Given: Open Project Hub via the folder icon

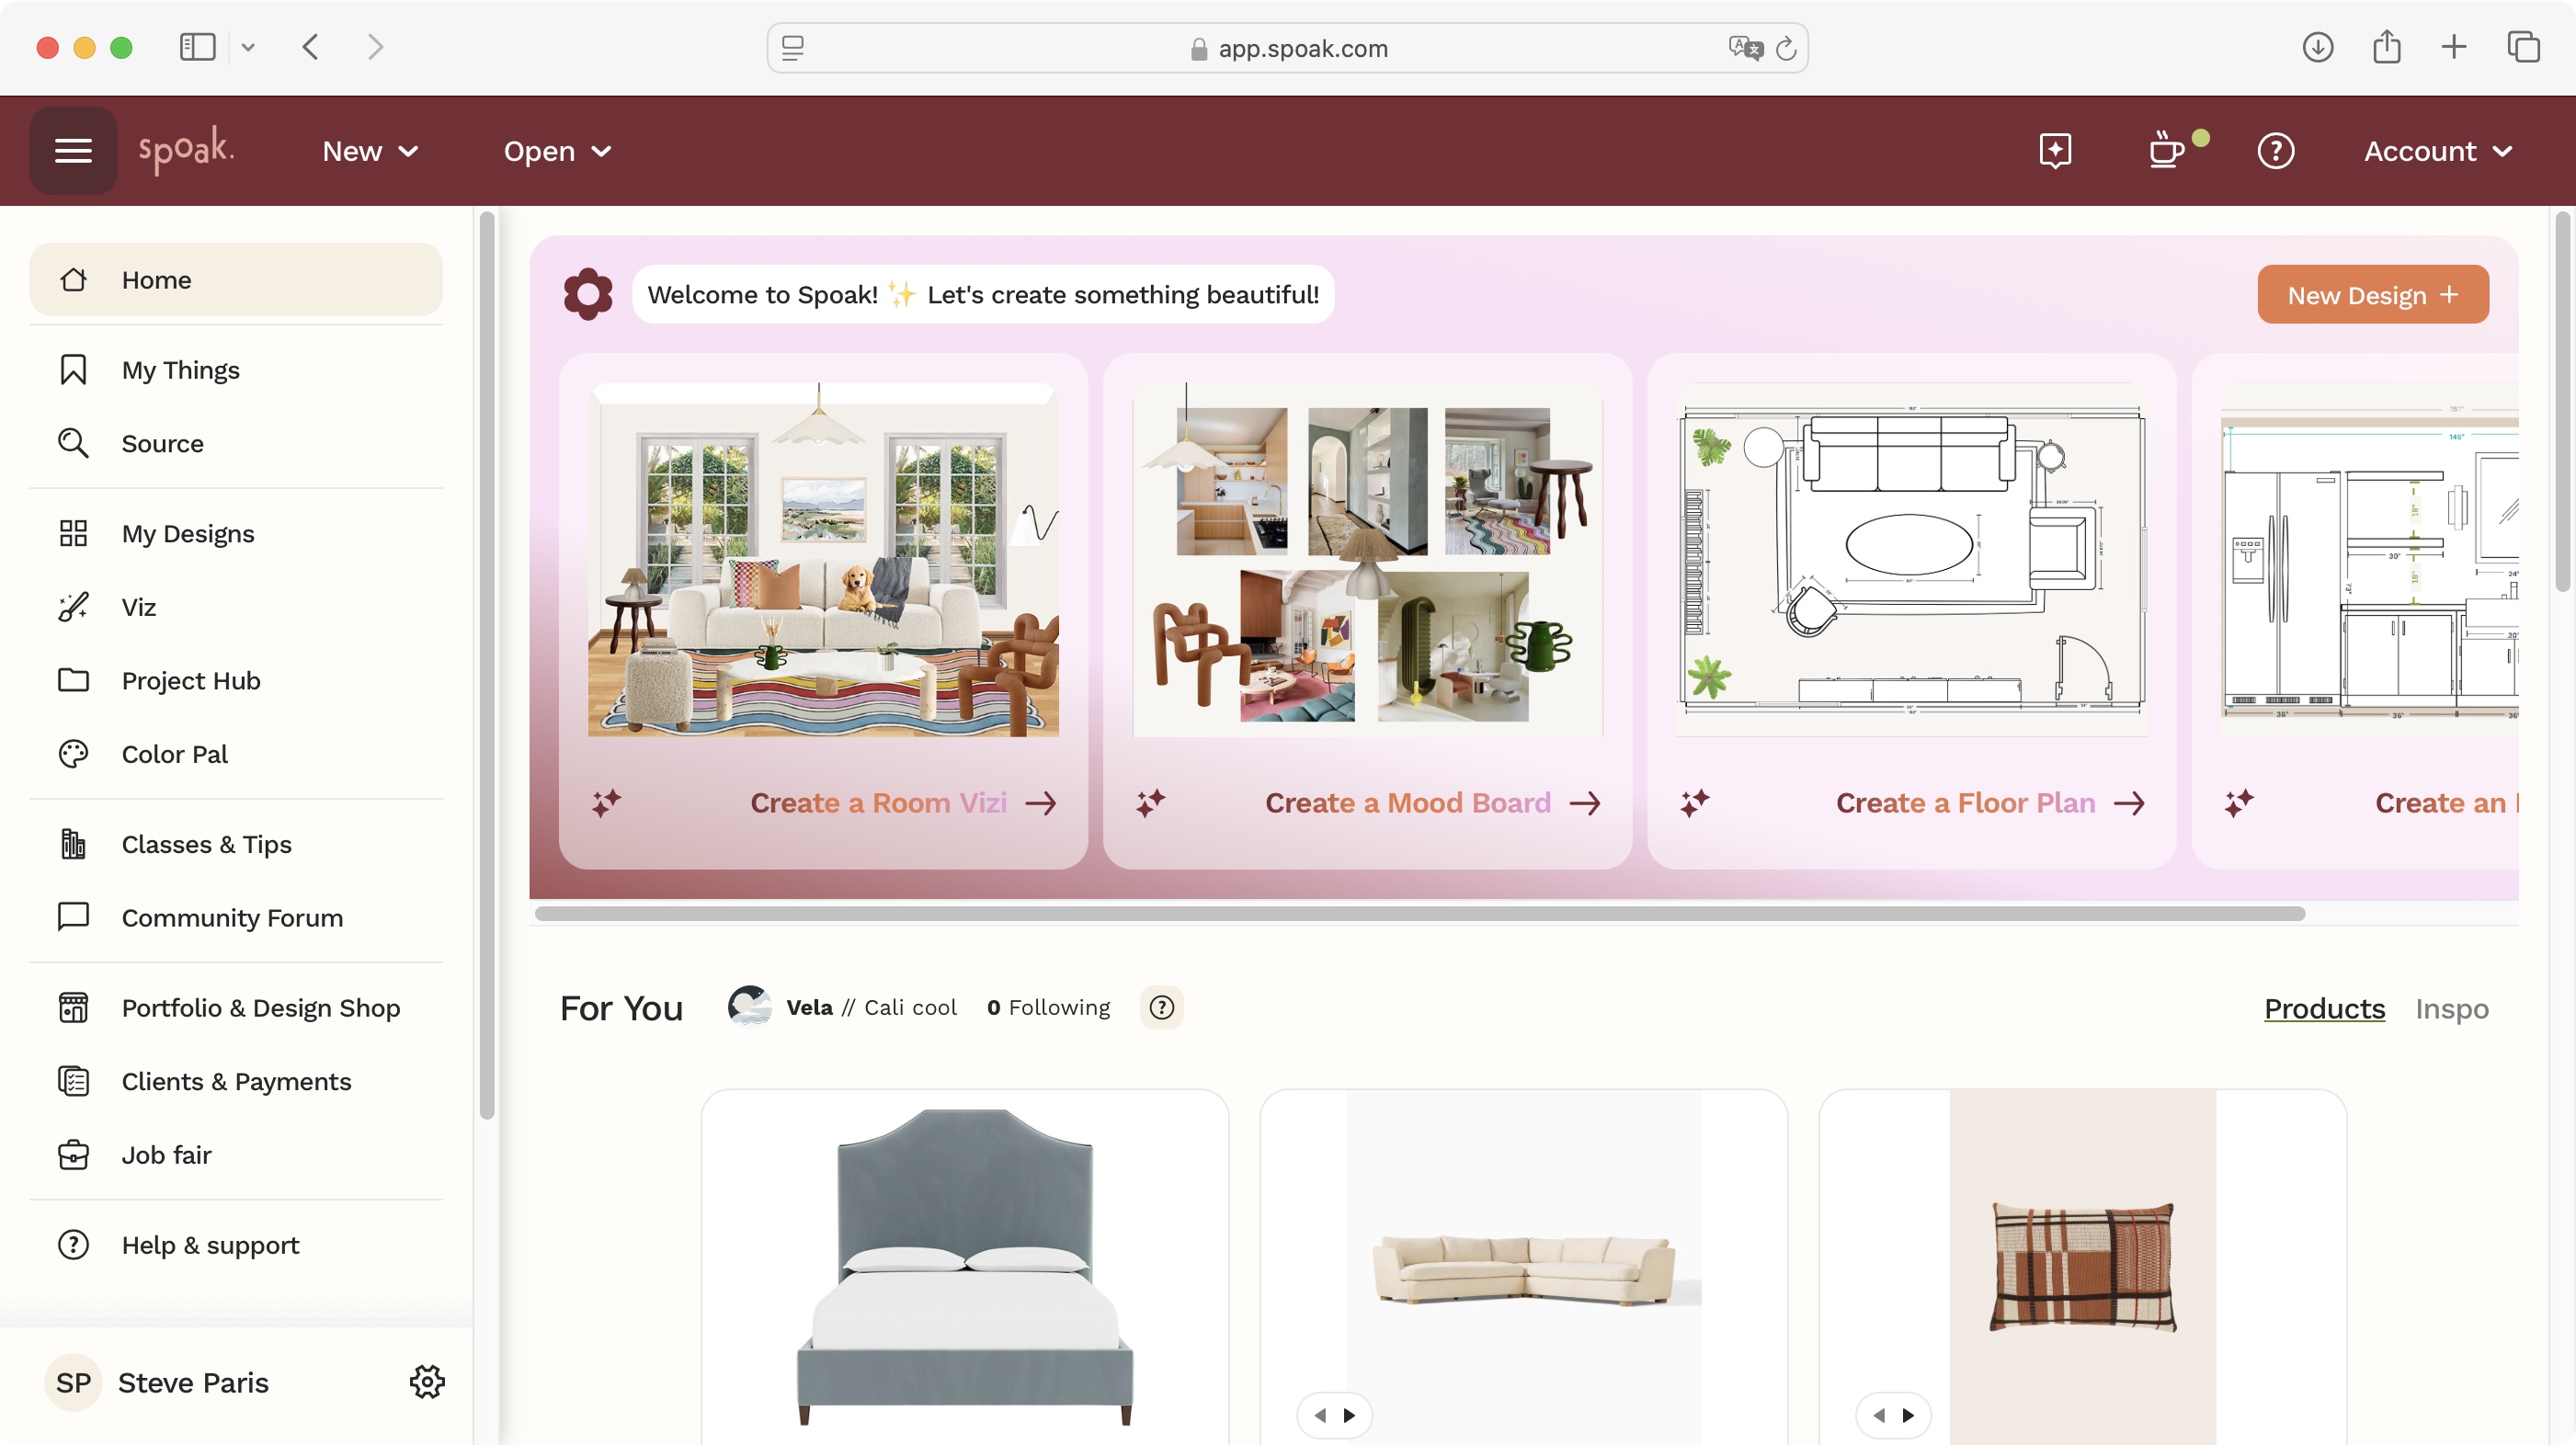Looking at the screenshot, I should tap(73, 680).
